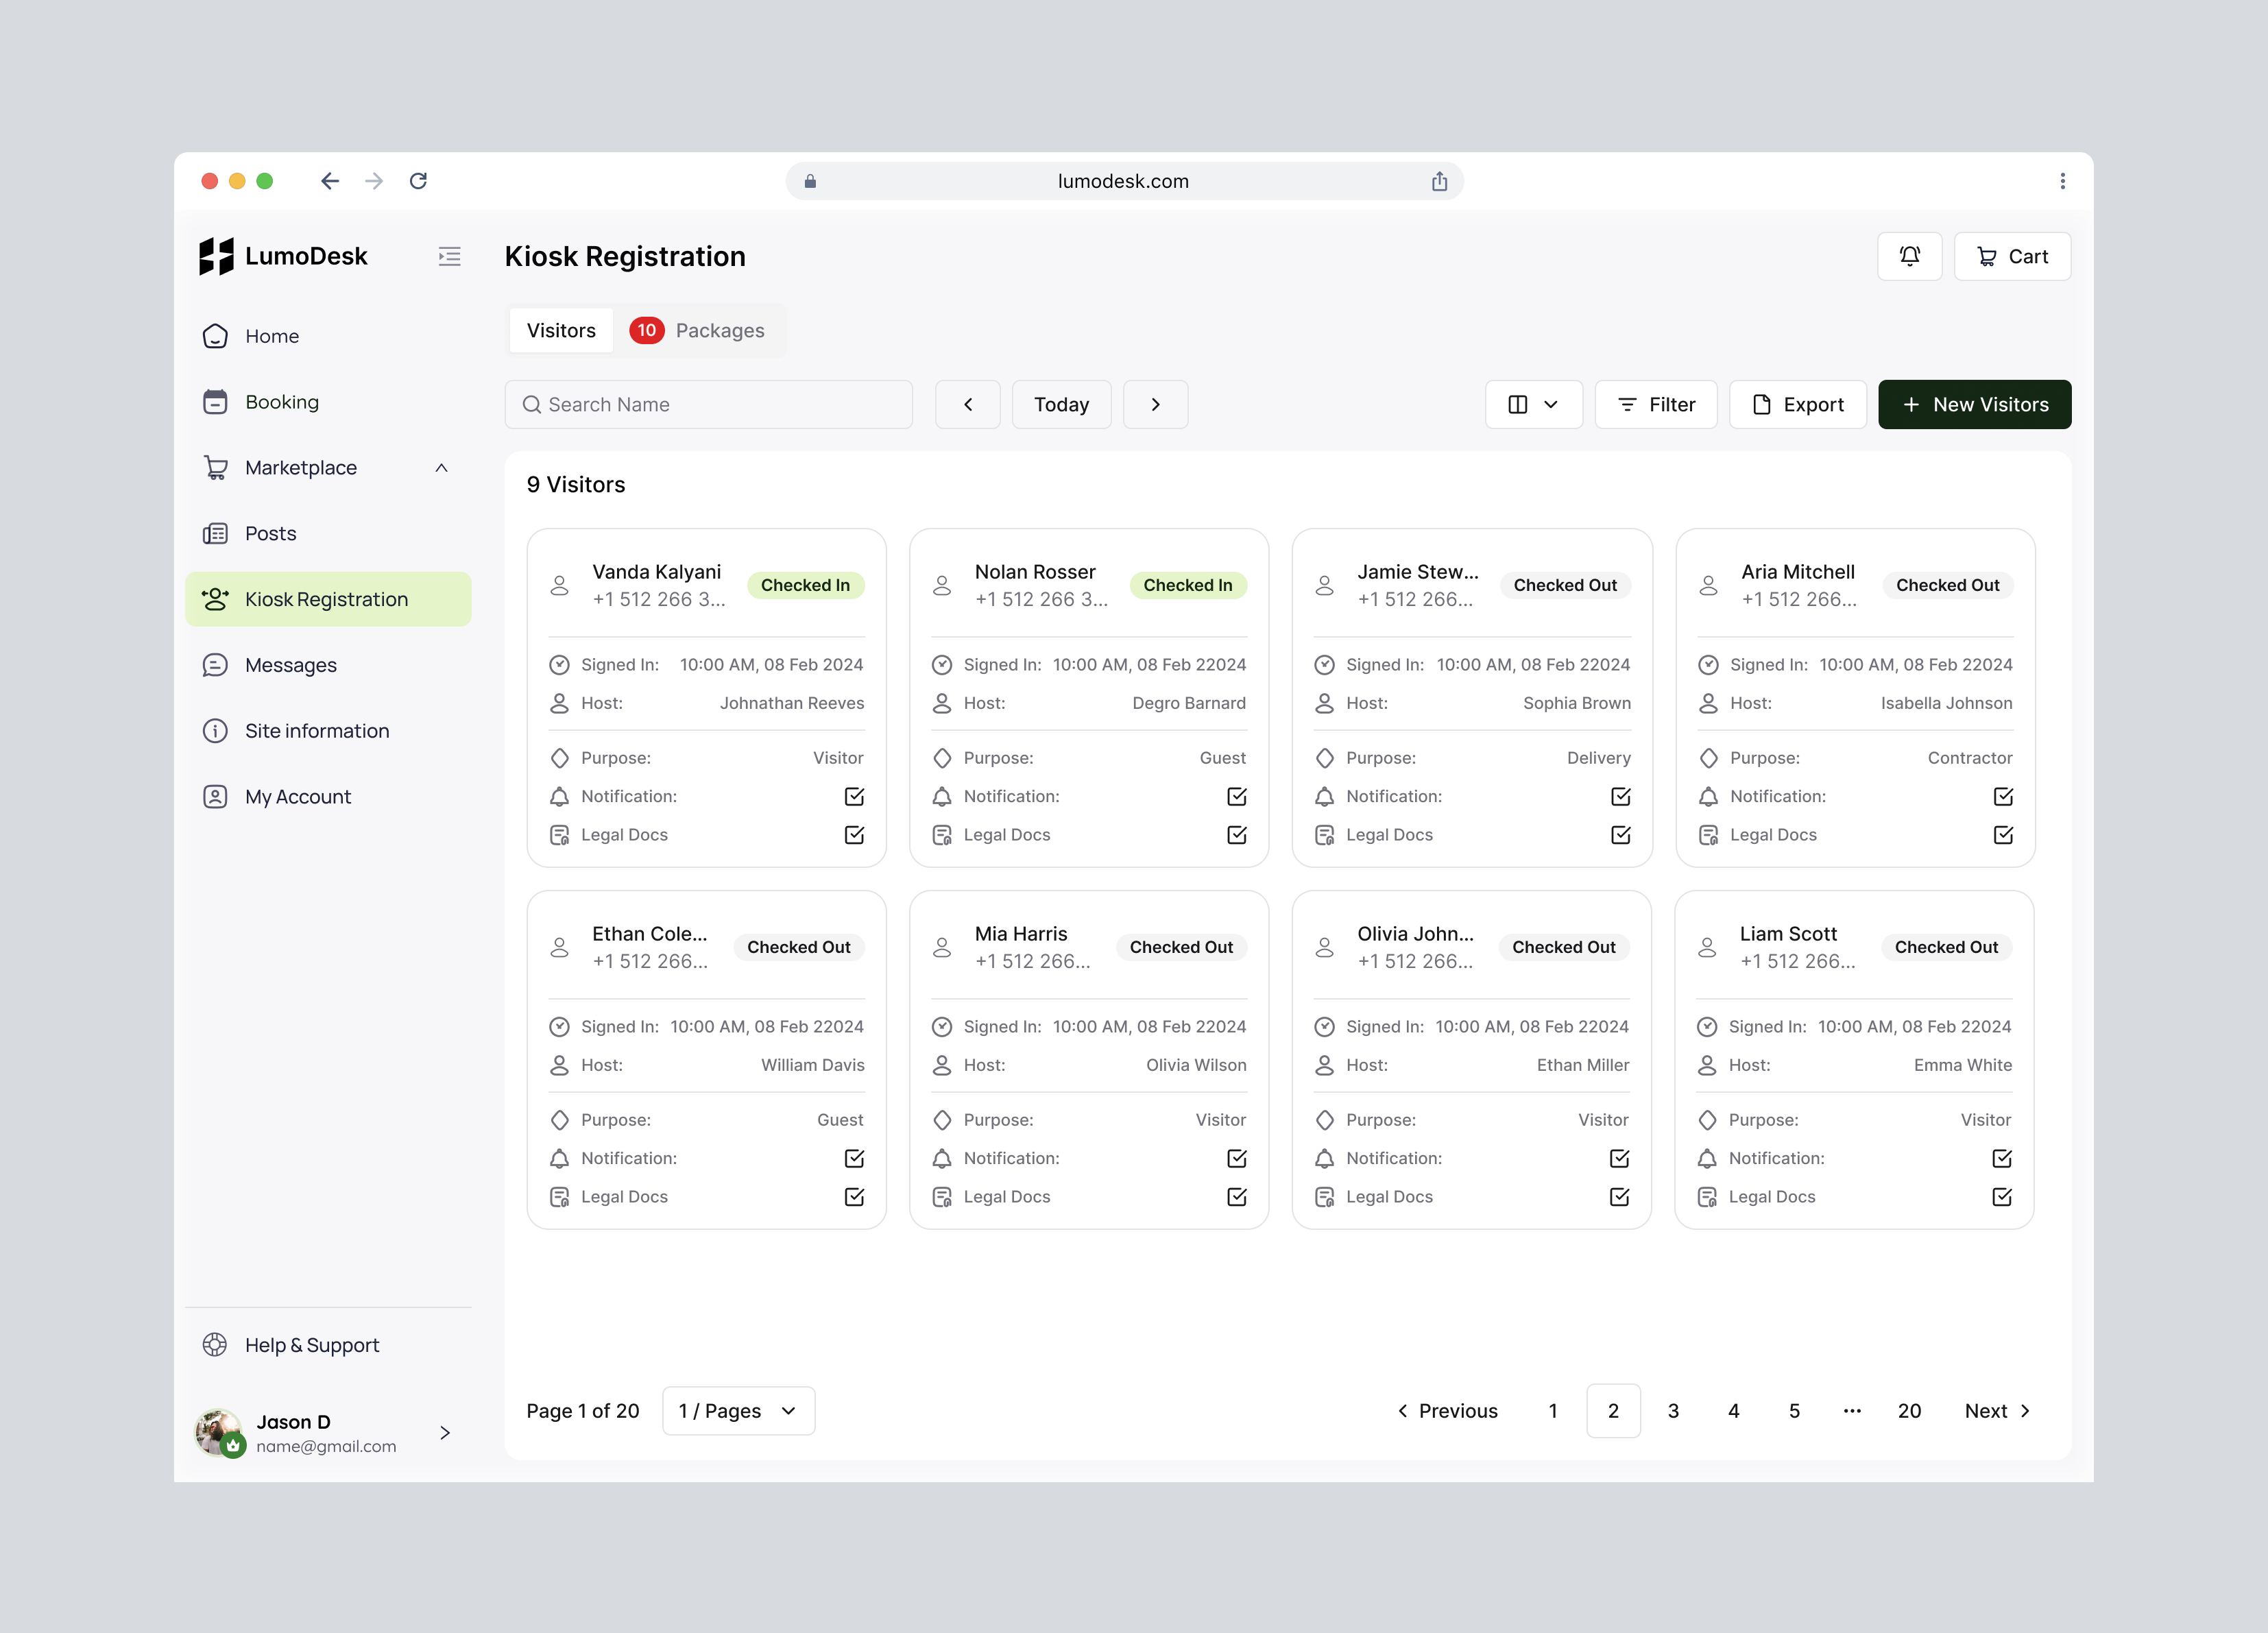The image size is (2268, 1633).
Task: Open notifications via the bell icon
Action: coord(1910,256)
